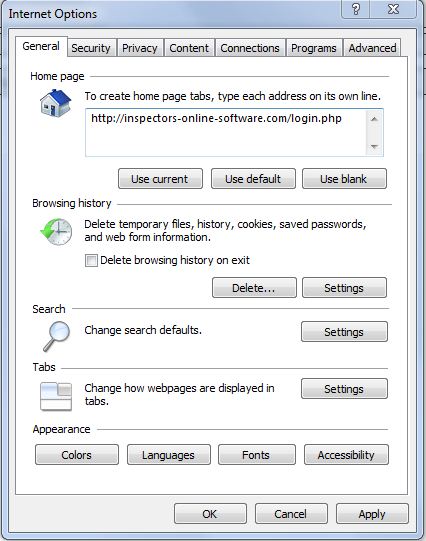Open the Delete... browsing history dialog
426x541 pixels.
click(x=254, y=288)
